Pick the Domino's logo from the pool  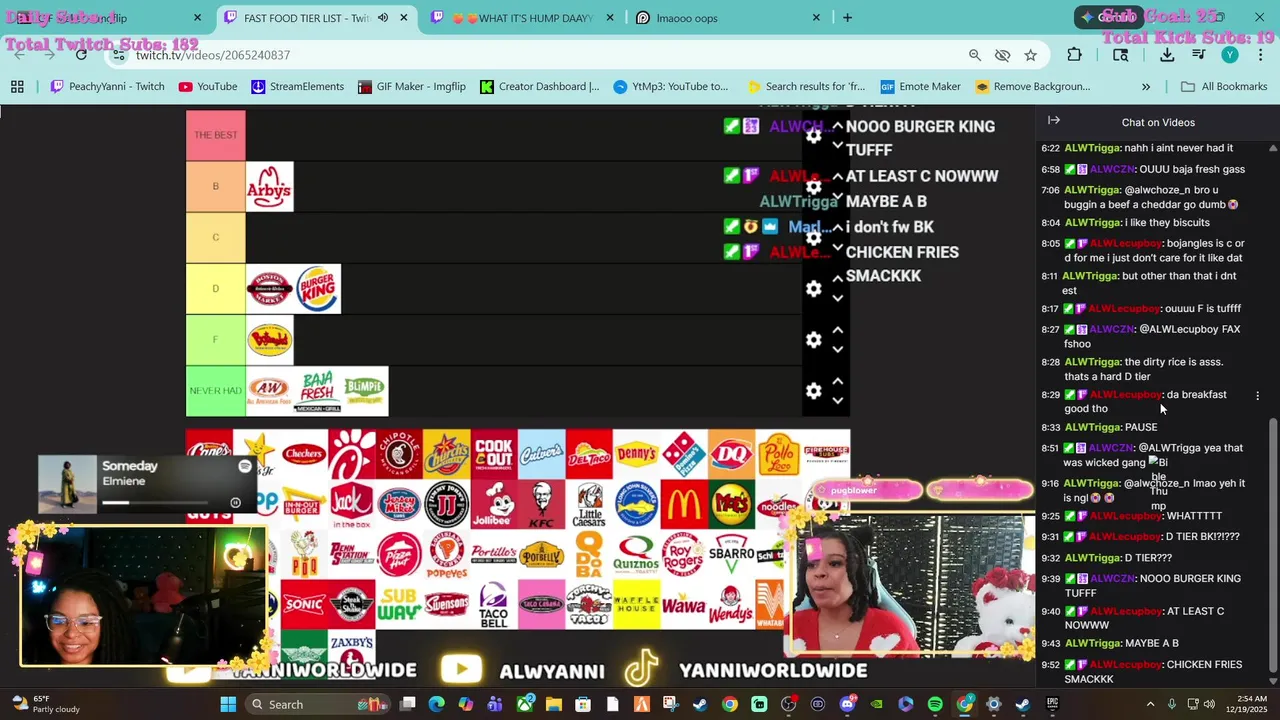684,454
